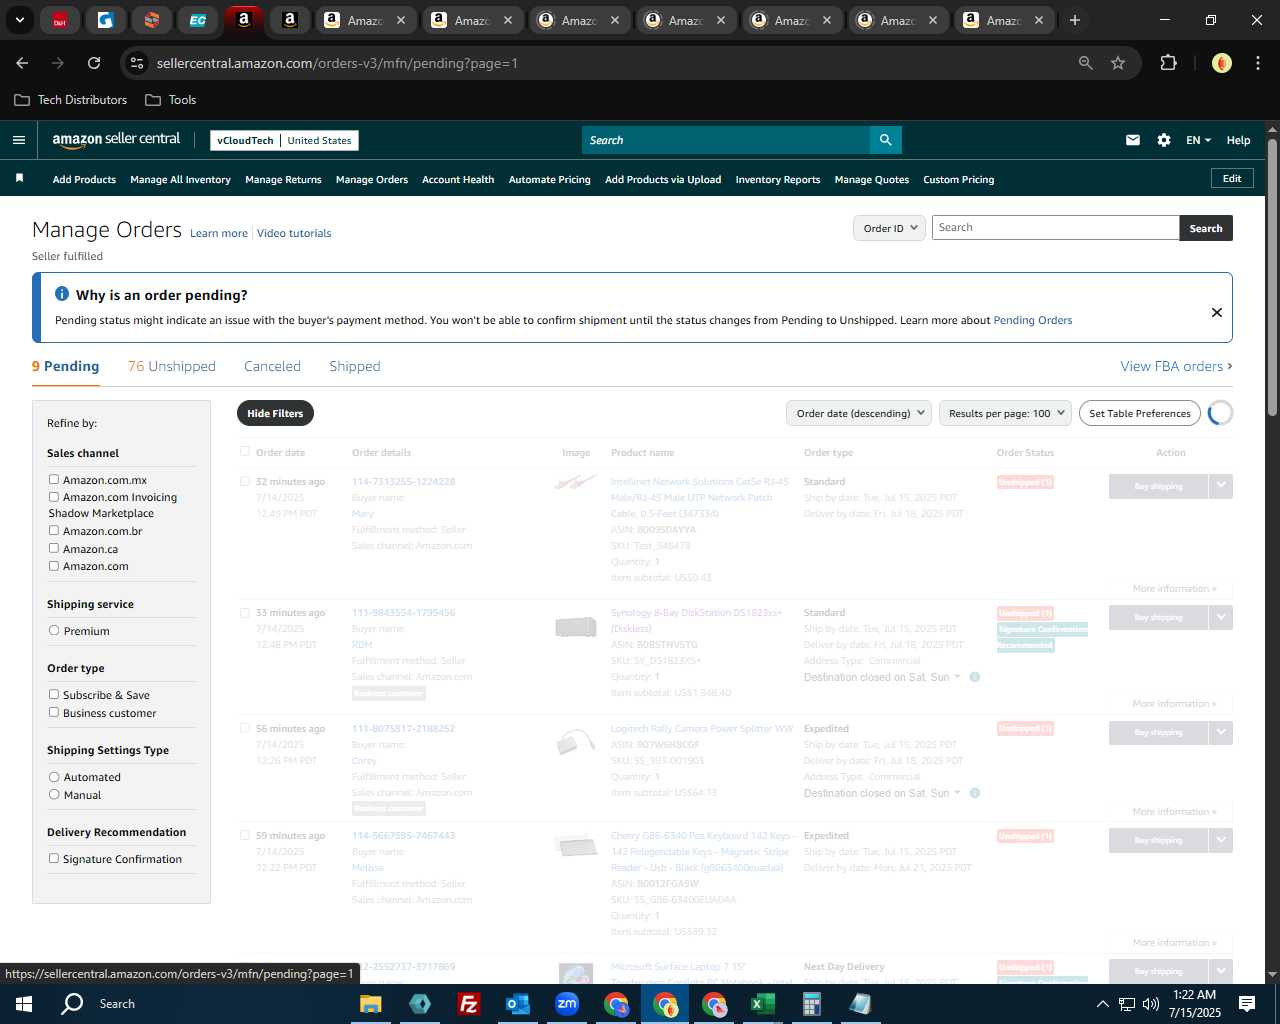Image resolution: width=1280 pixels, height=1024 pixels.
Task: Open Outlook from the taskbar
Action: click(x=517, y=1004)
